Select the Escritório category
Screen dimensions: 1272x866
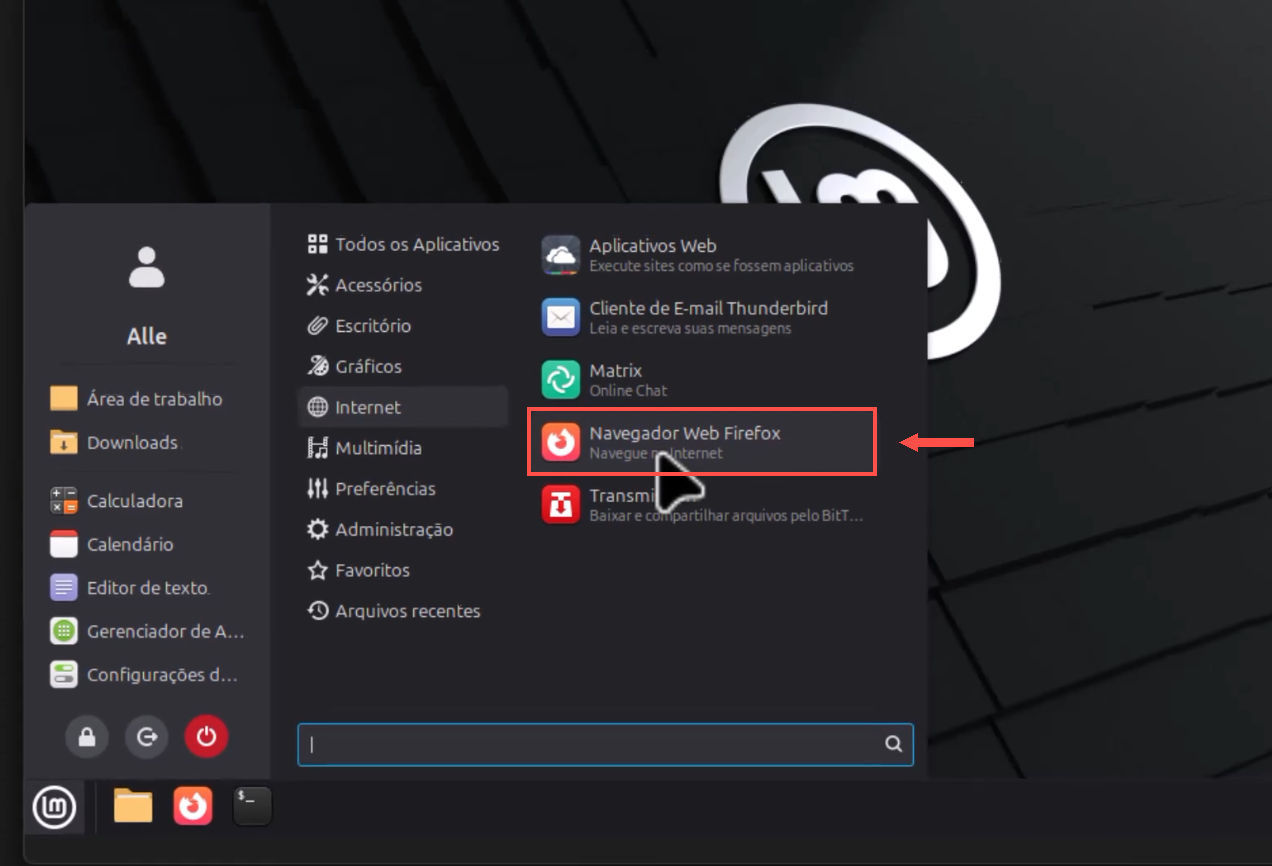pos(403,326)
